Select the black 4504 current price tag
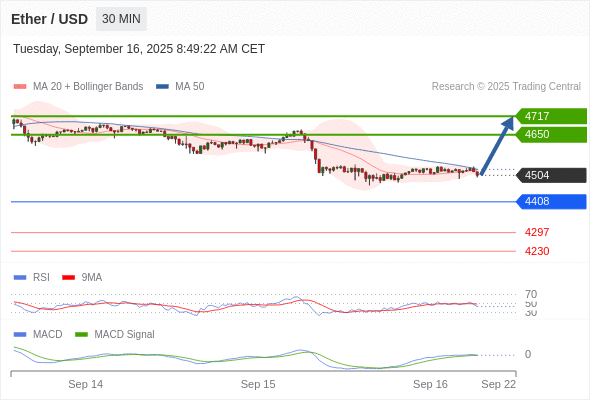Screen dimensions: 590x400 tap(551, 175)
